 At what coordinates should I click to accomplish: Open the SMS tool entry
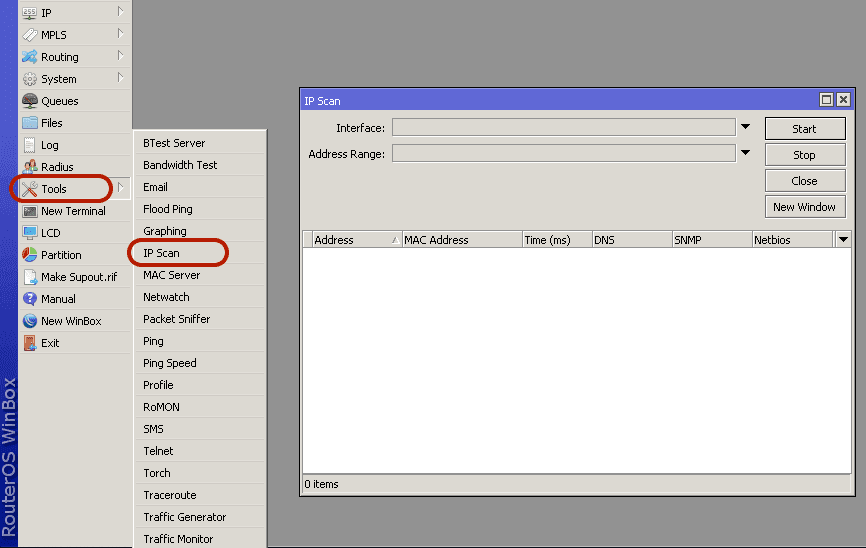(200, 429)
